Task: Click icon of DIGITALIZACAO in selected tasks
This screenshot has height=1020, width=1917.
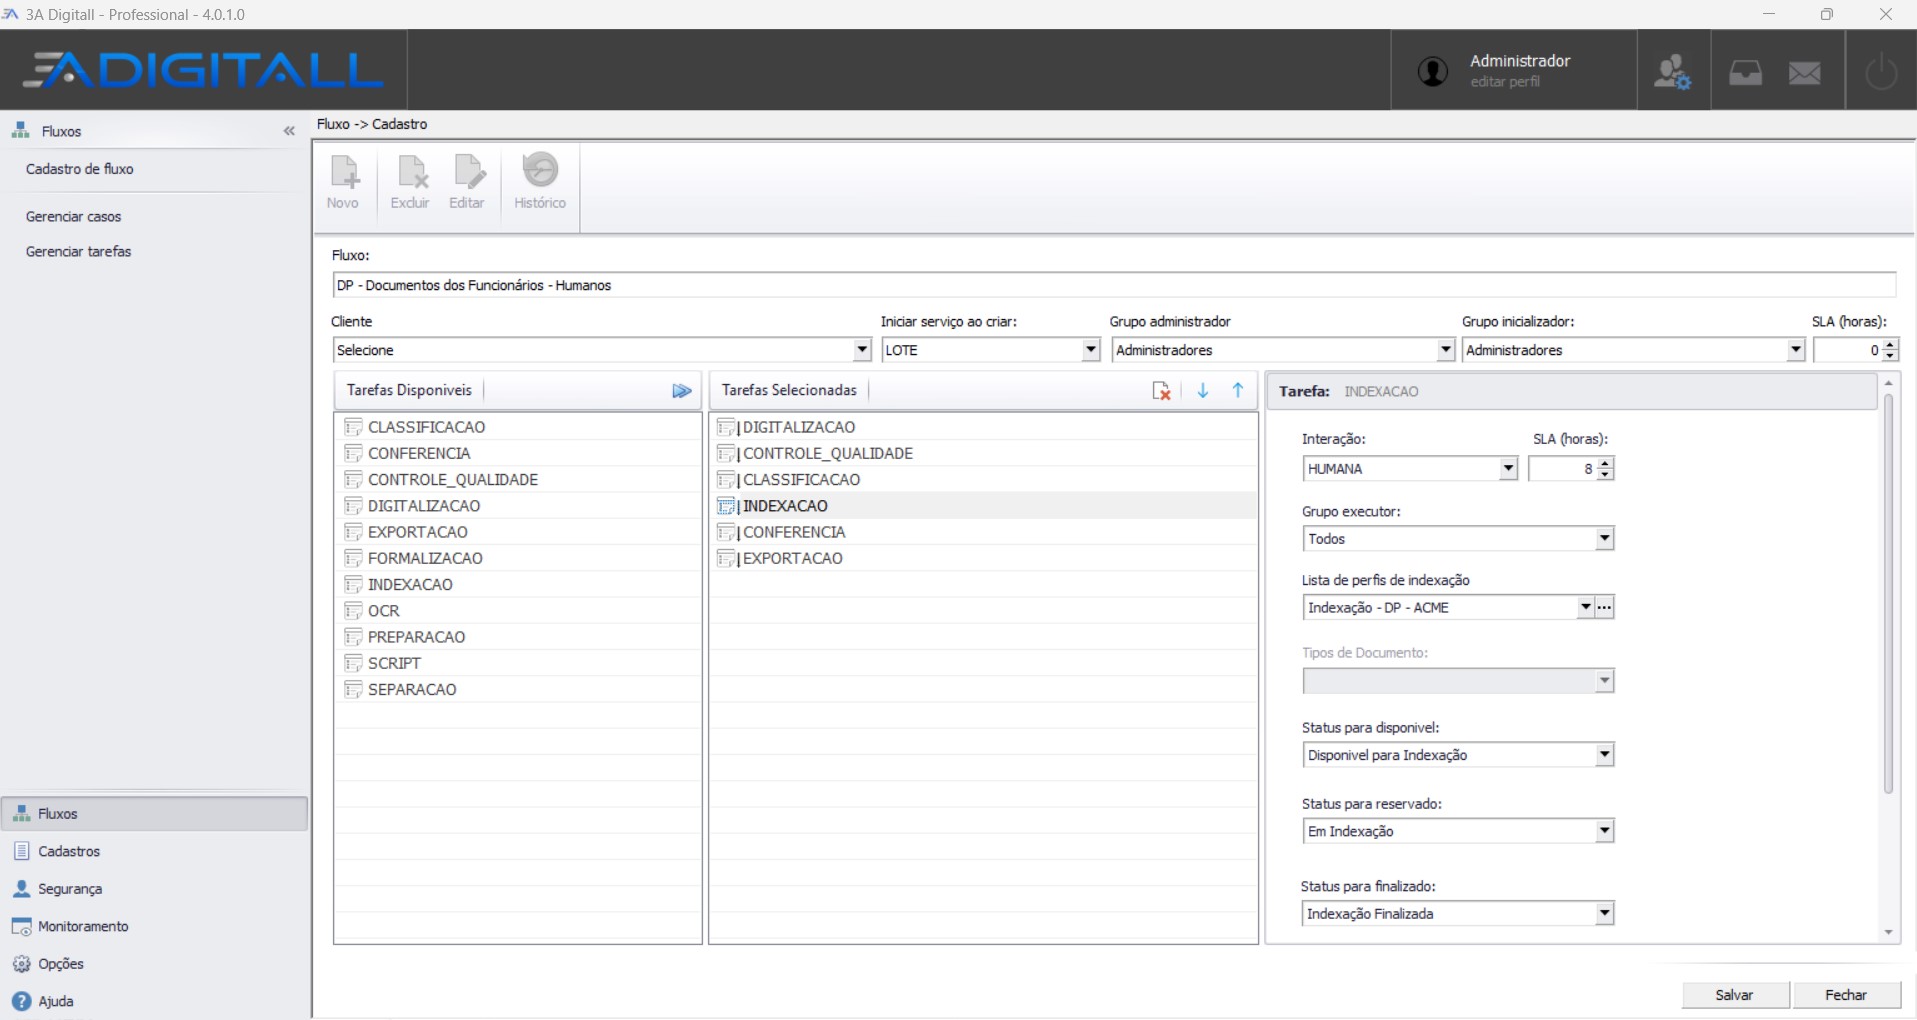Action: (x=727, y=427)
